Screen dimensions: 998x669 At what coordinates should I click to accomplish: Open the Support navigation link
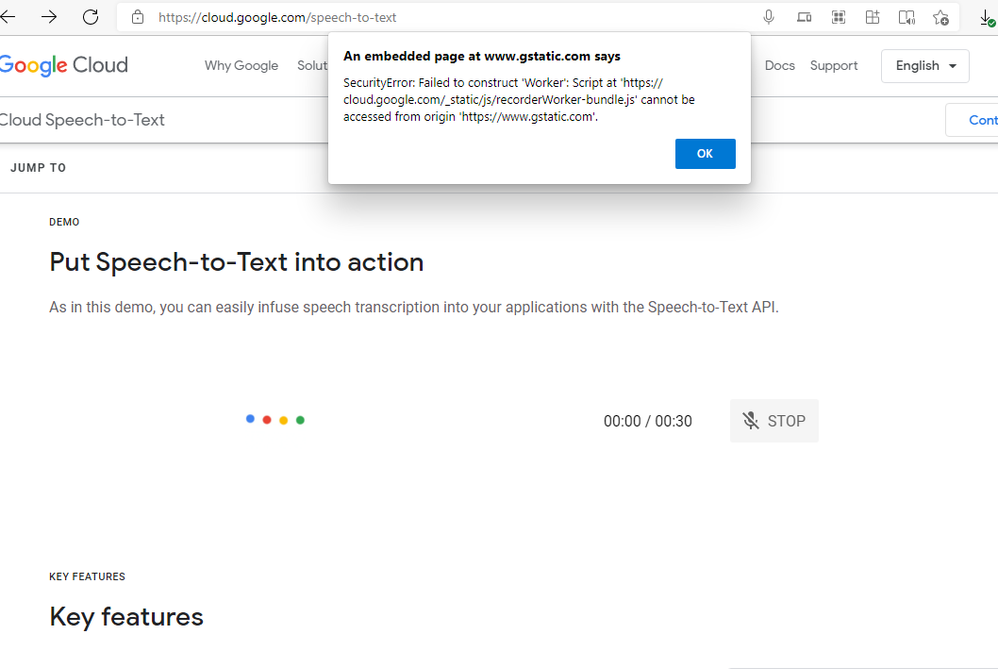[834, 66]
